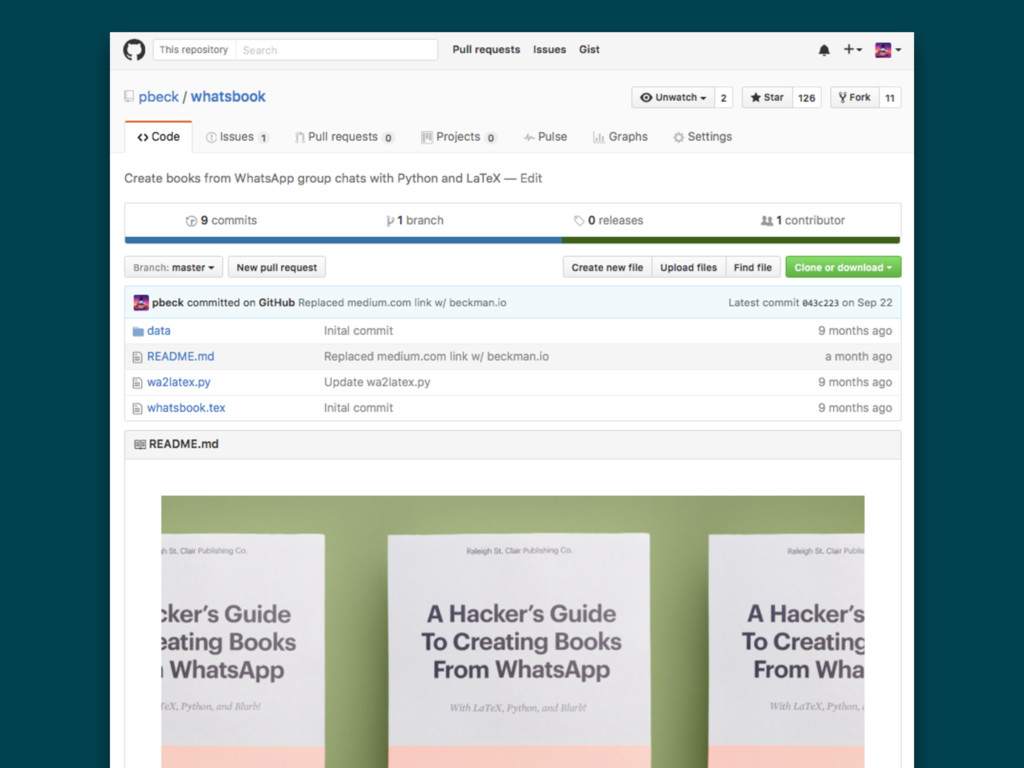Open latest commit hash 043c223
Screen dimensions: 1024x768
(x=820, y=303)
